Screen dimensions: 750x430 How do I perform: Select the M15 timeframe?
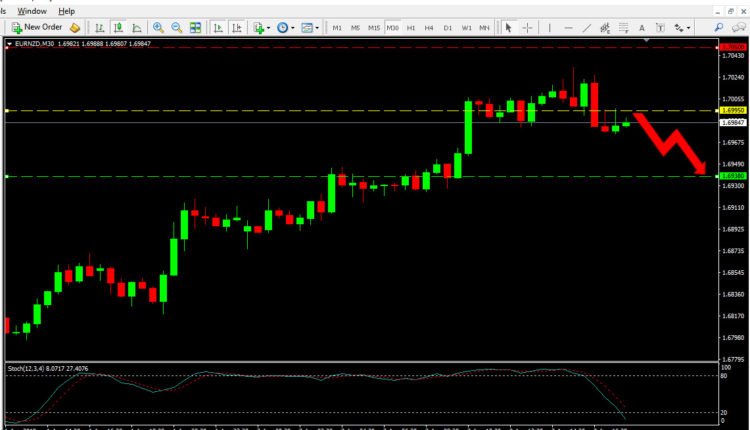tap(374, 28)
